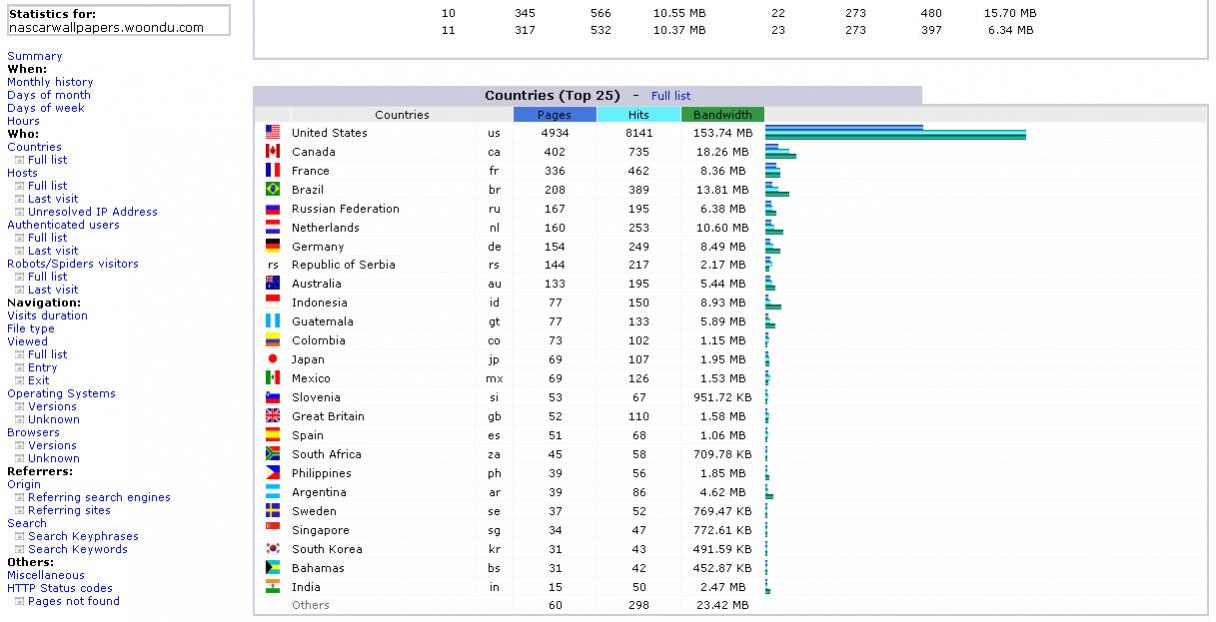Click the Countries column header cell
The height and width of the screenshot is (622, 1216).
point(402,115)
